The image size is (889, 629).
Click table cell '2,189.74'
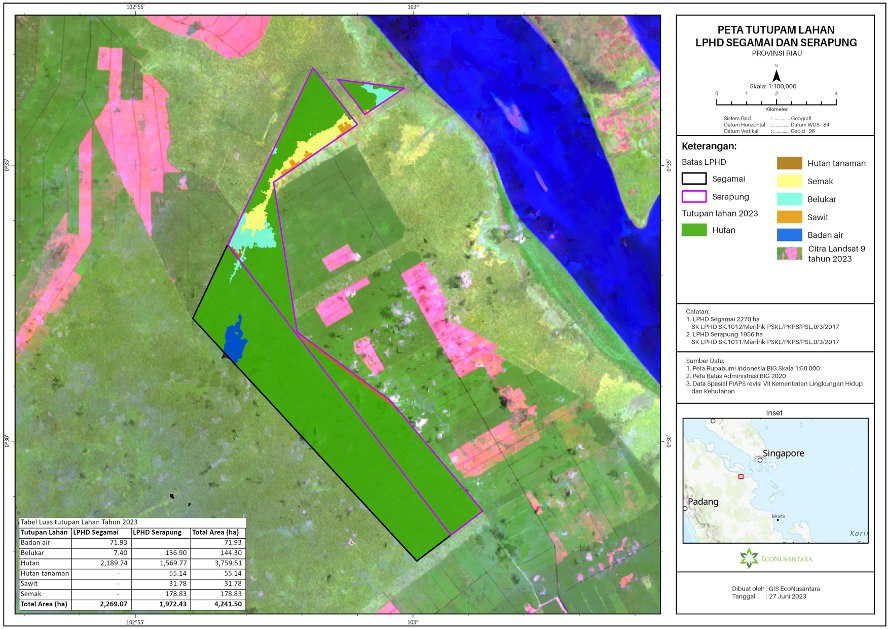point(114,563)
